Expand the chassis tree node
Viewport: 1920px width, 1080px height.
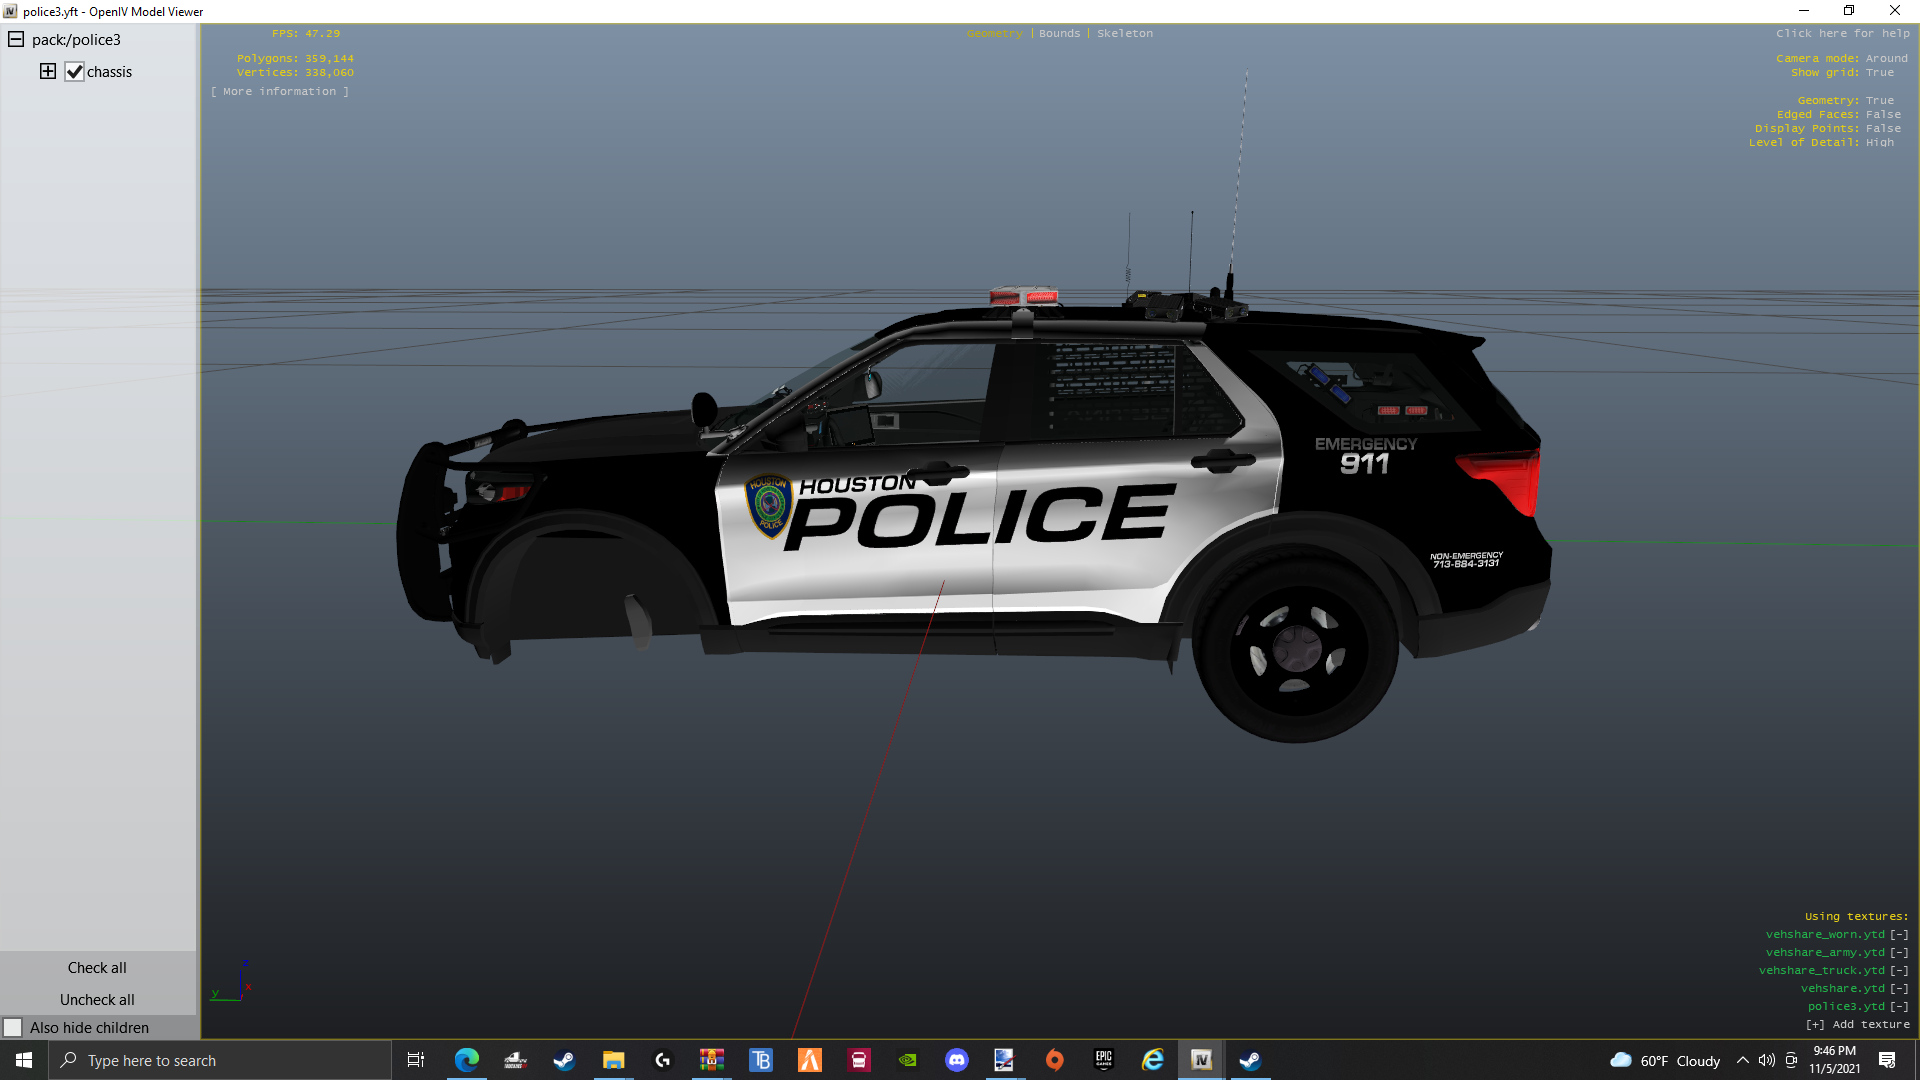(47, 71)
